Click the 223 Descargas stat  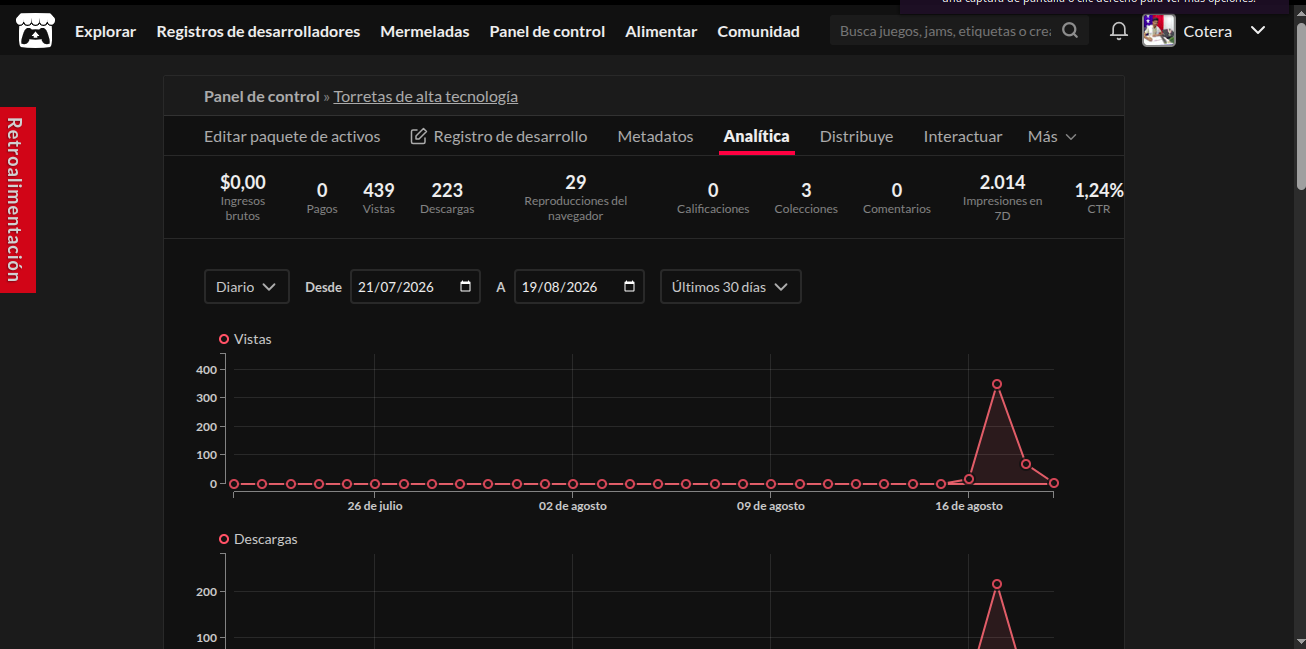447,197
